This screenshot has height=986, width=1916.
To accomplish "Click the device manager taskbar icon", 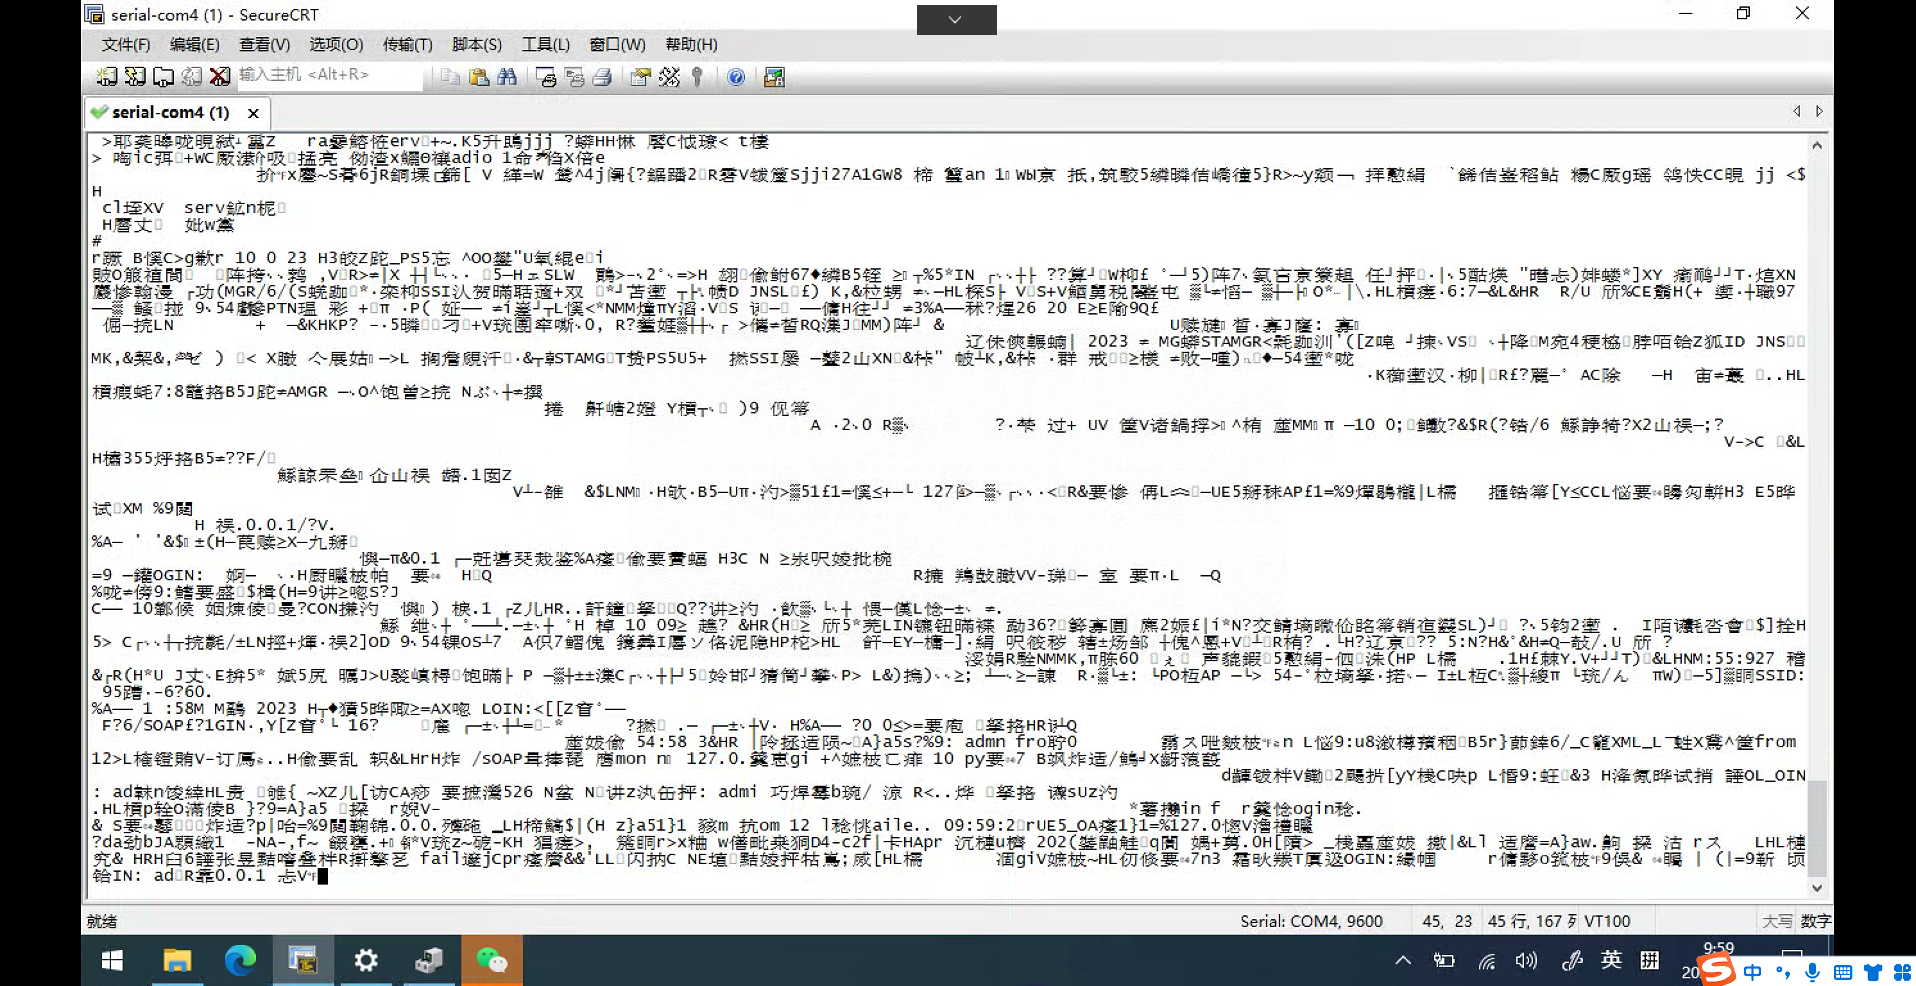I will coord(429,961).
